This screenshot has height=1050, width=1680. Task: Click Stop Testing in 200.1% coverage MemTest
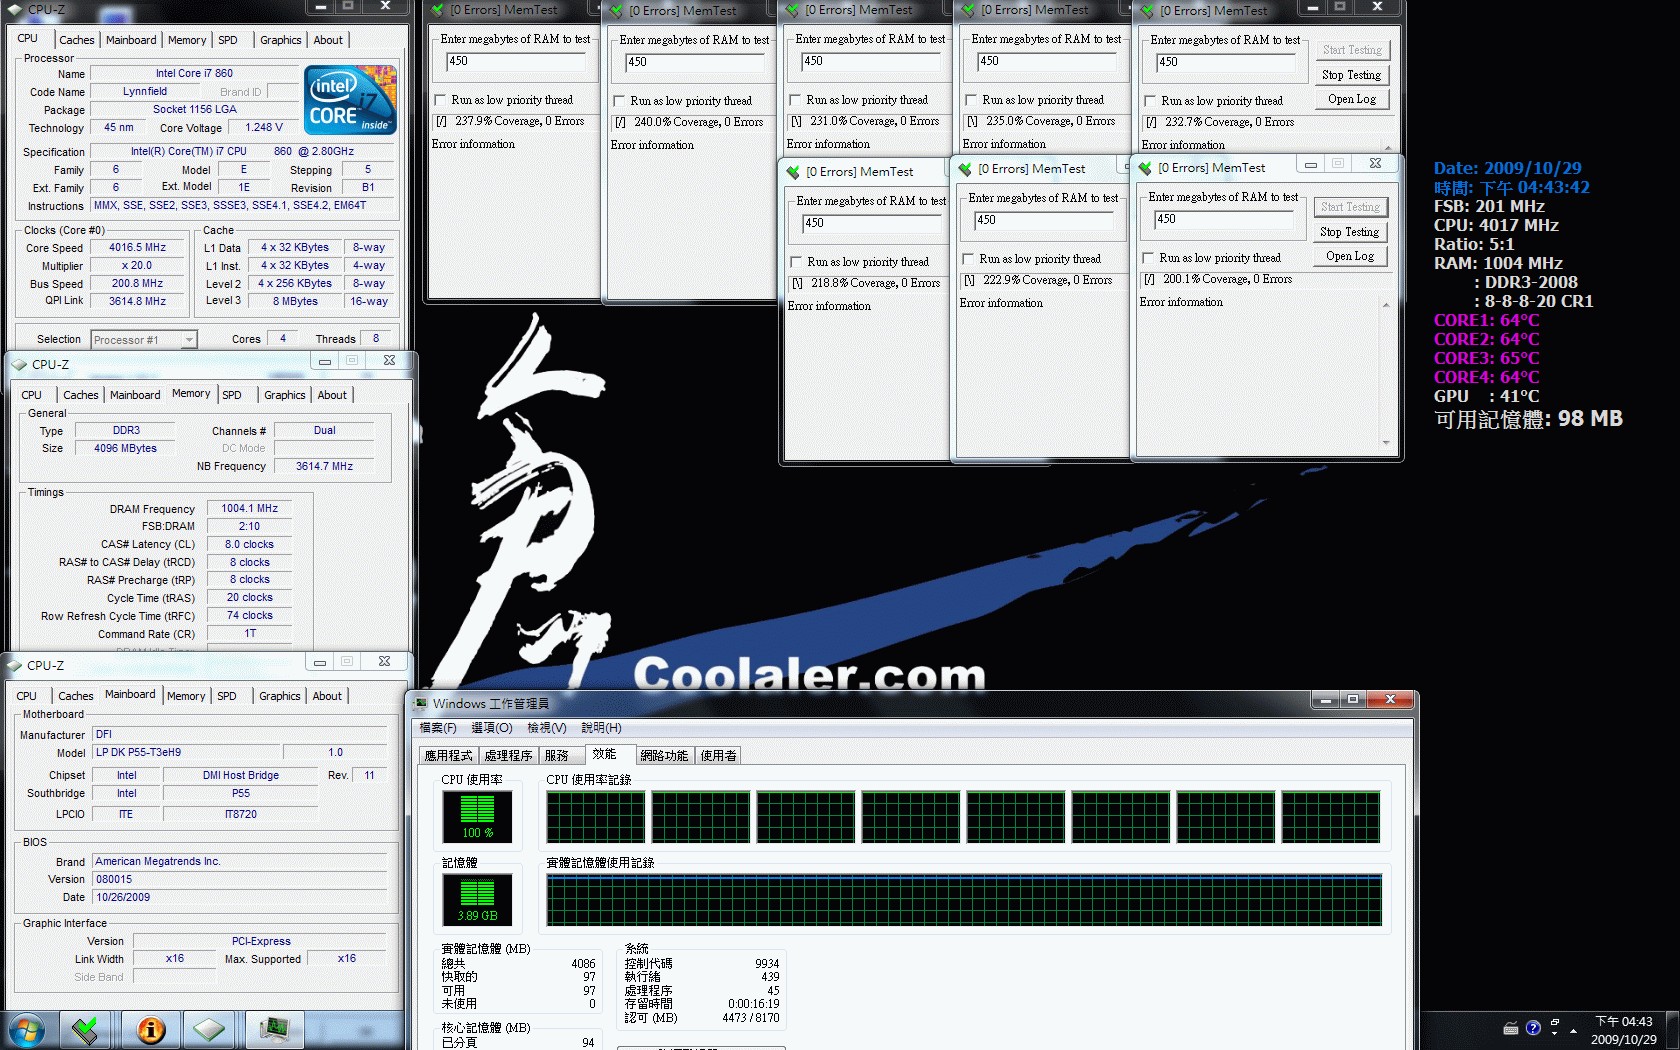(x=1349, y=232)
